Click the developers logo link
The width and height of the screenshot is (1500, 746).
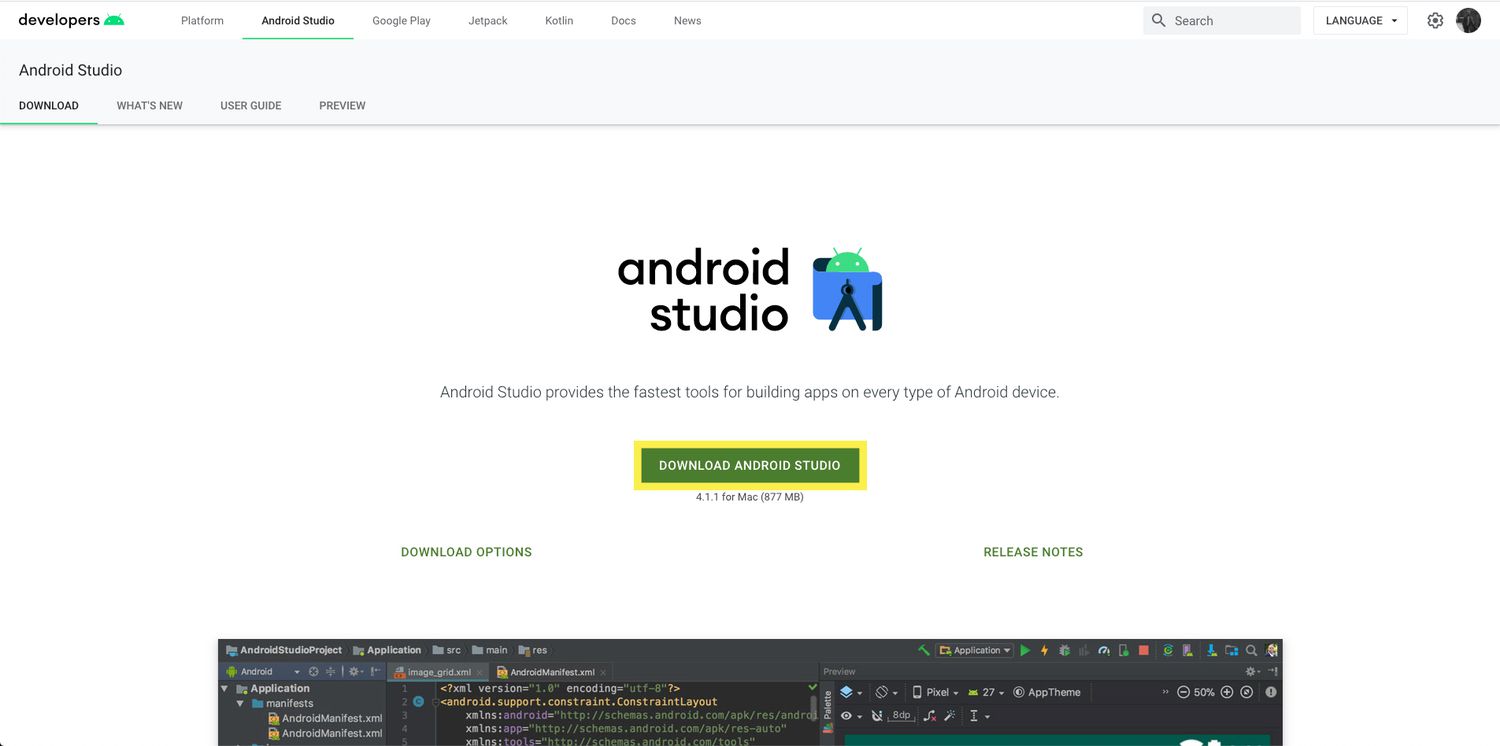point(71,20)
